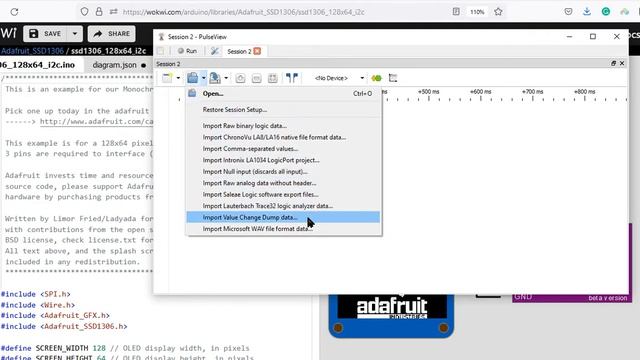640x360 pixels.
Task: Click the Wokwi SHARE button
Action: [111, 33]
